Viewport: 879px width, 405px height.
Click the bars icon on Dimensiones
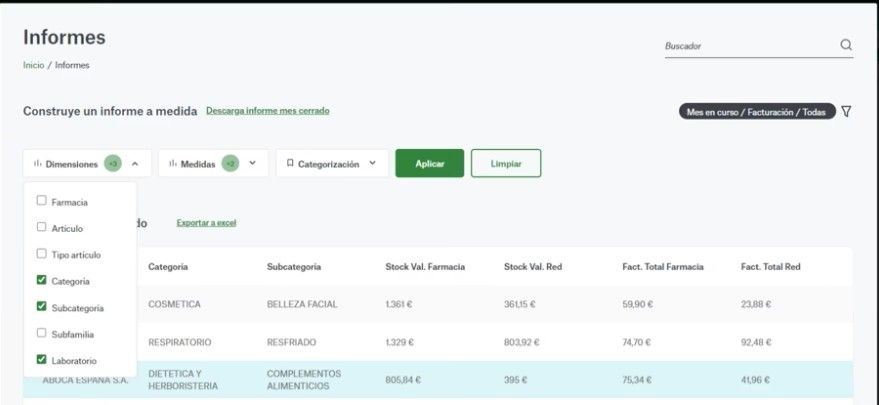(38, 164)
